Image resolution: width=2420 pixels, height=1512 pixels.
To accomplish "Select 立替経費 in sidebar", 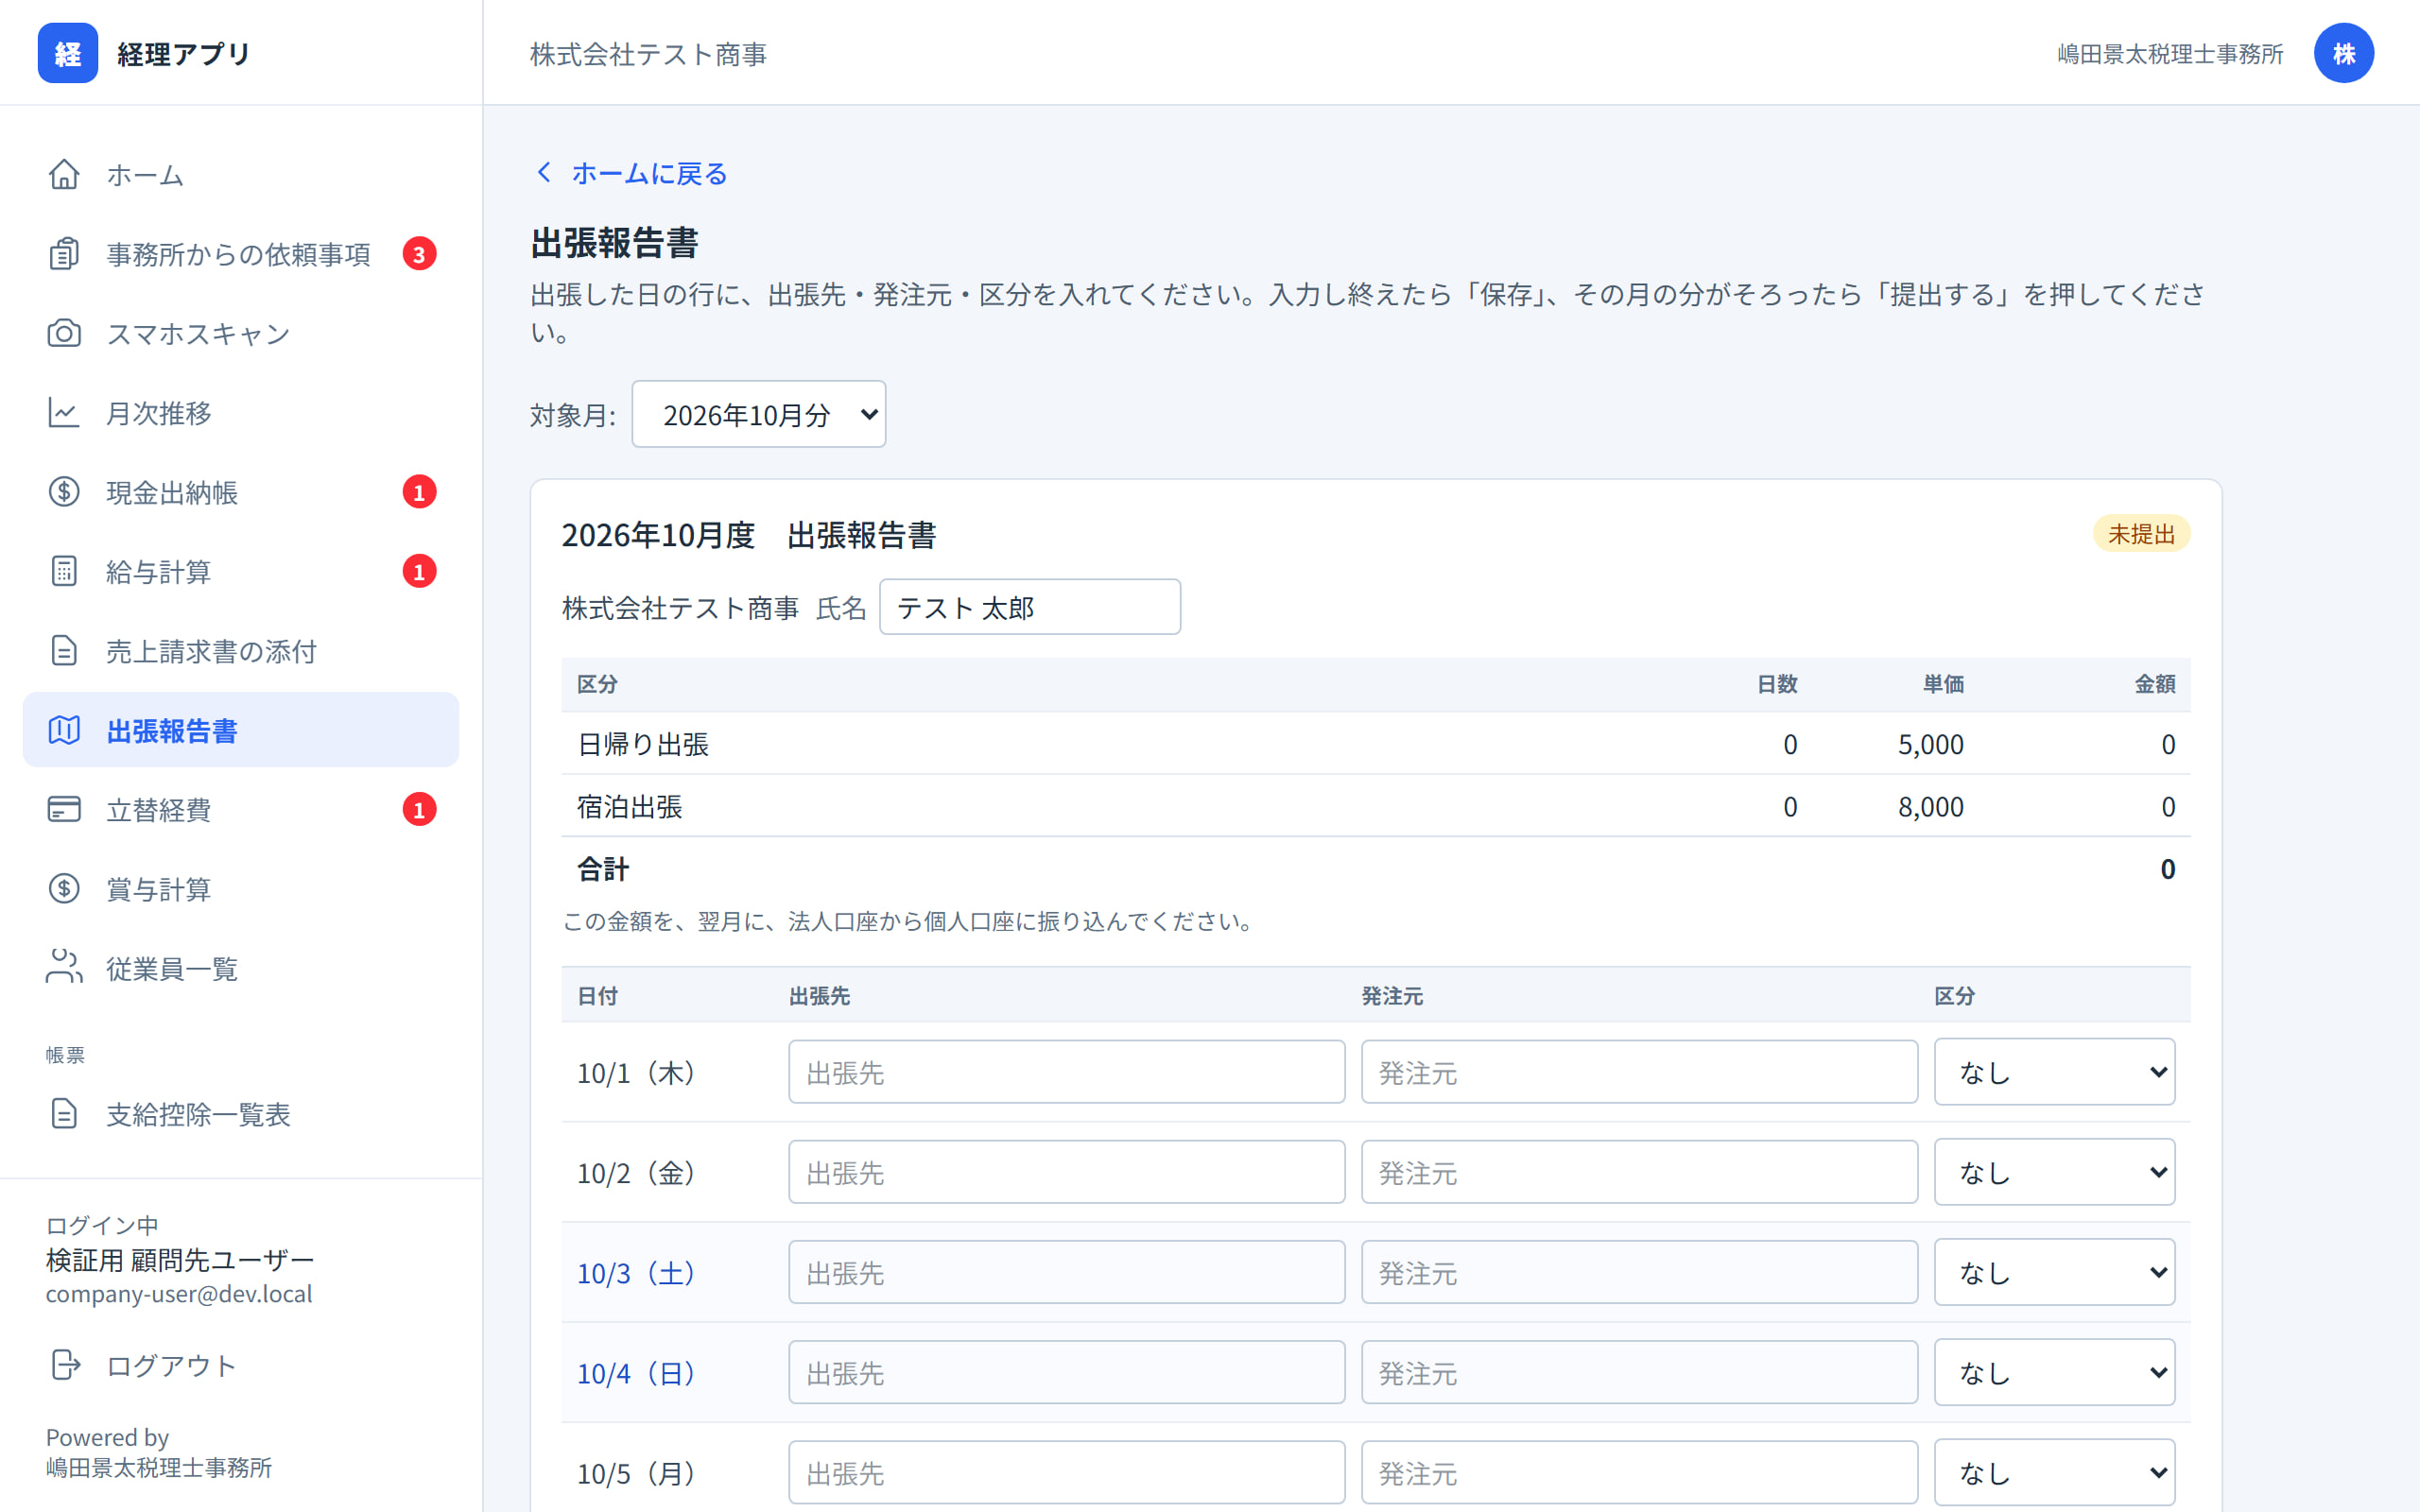I will coord(240,809).
